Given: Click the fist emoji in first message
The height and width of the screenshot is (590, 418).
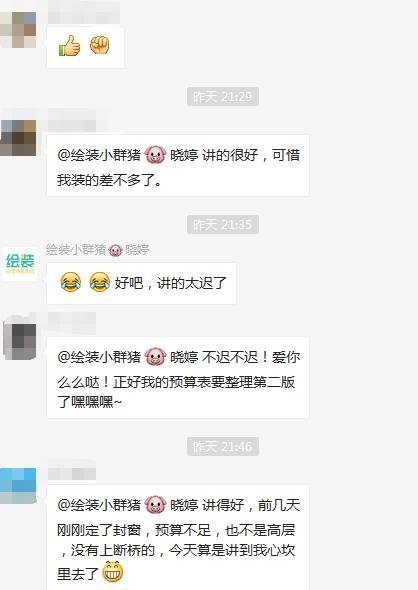Looking at the screenshot, I should tap(99, 46).
